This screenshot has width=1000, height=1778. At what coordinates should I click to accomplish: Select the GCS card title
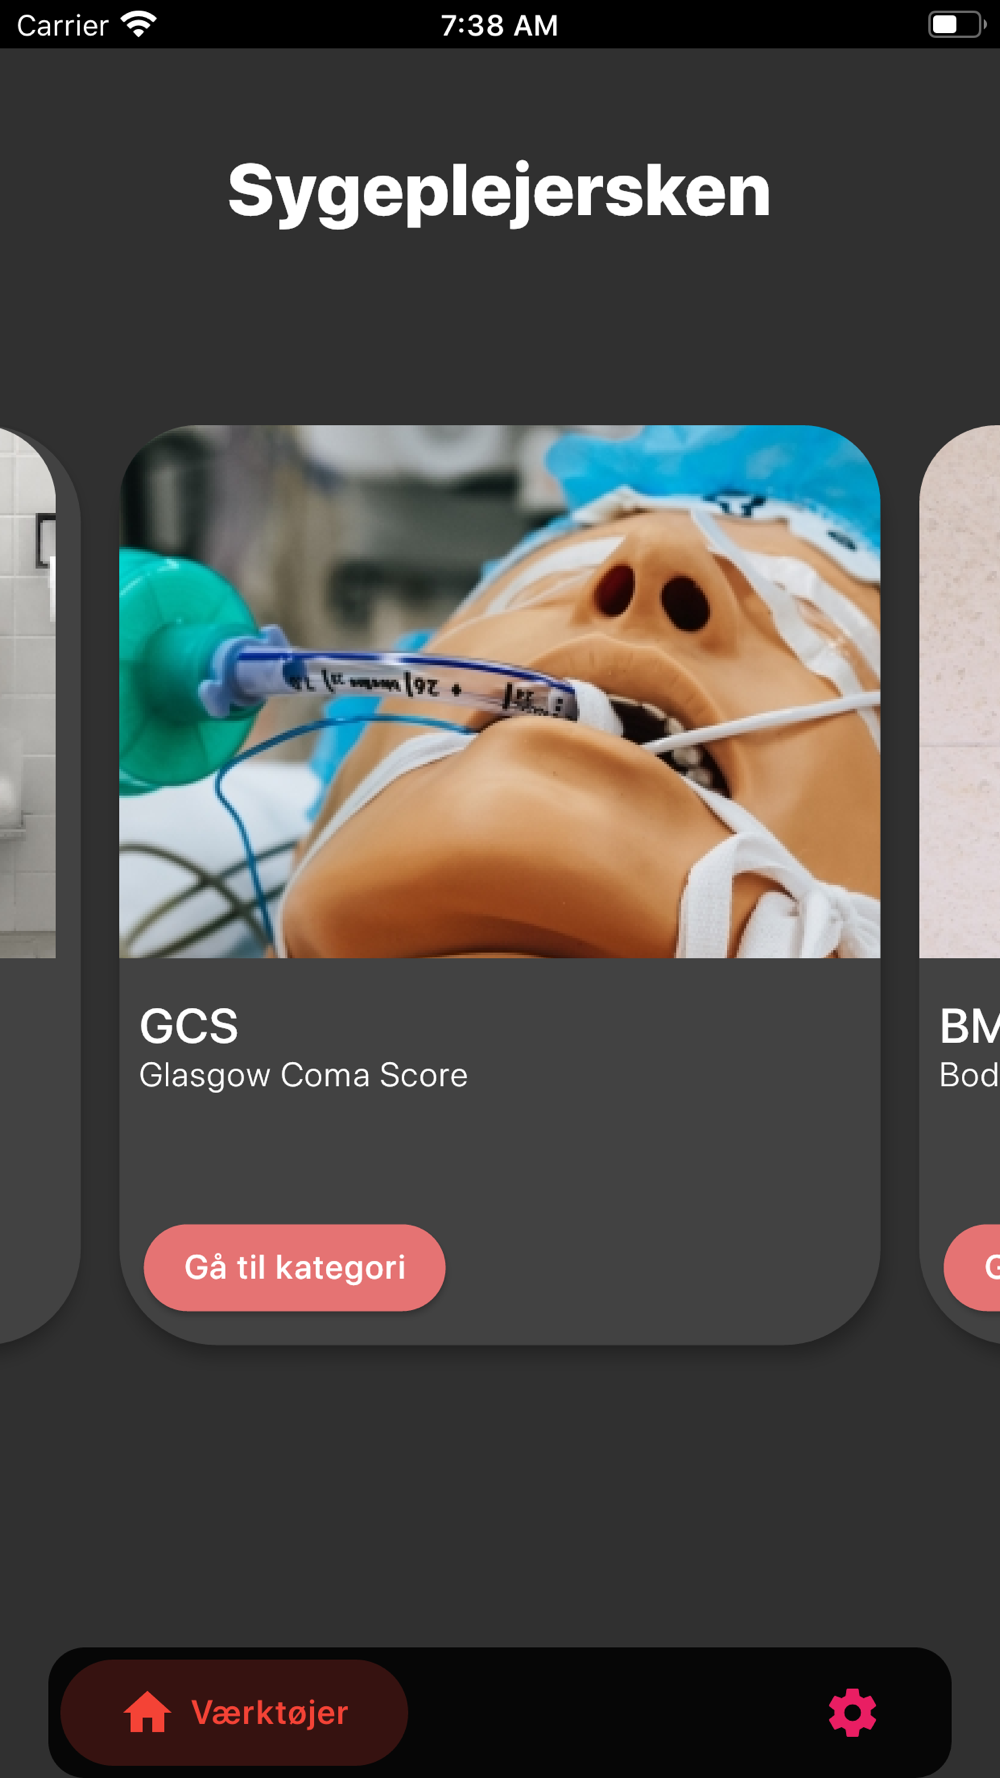(x=189, y=1026)
